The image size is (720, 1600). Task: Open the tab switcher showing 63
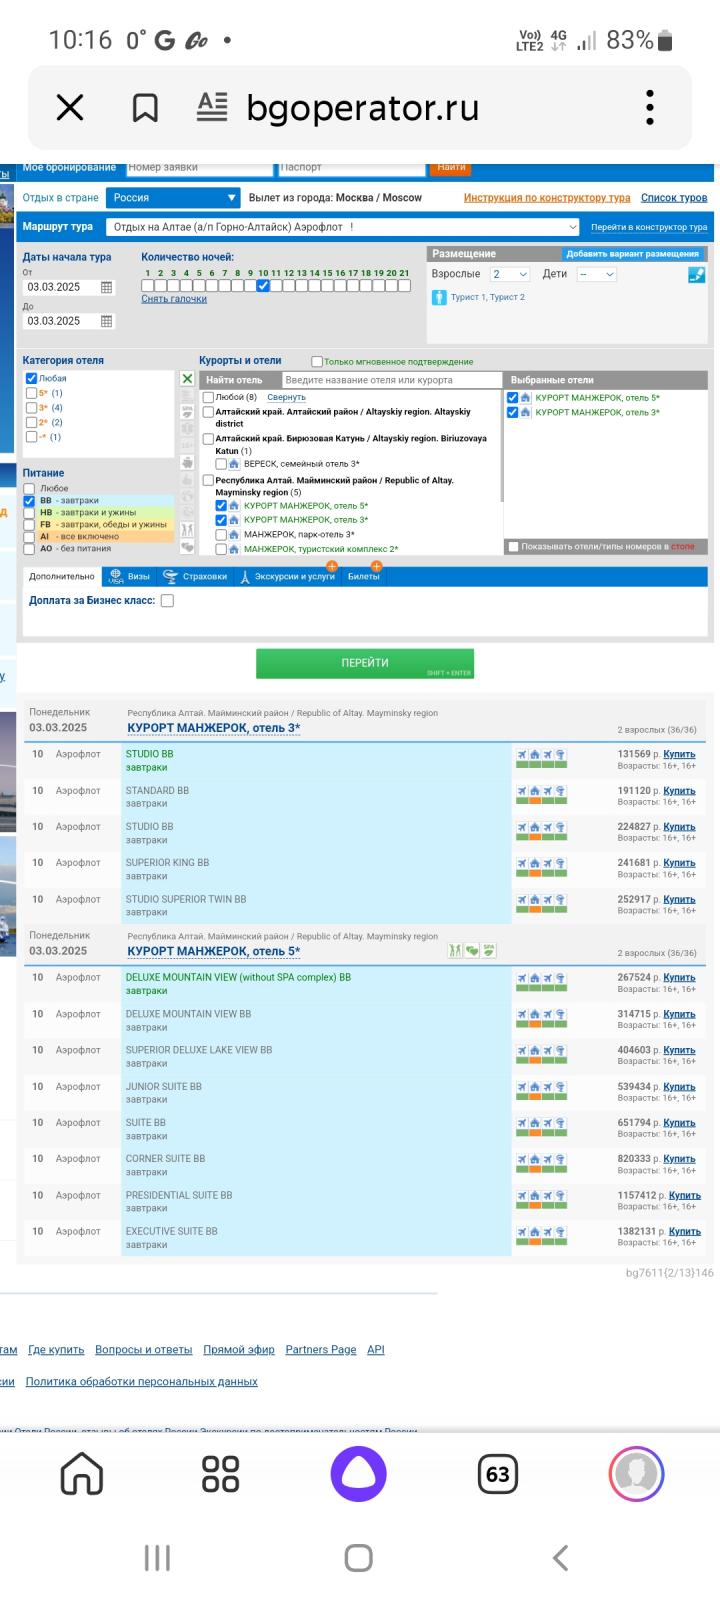point(498,1474)
